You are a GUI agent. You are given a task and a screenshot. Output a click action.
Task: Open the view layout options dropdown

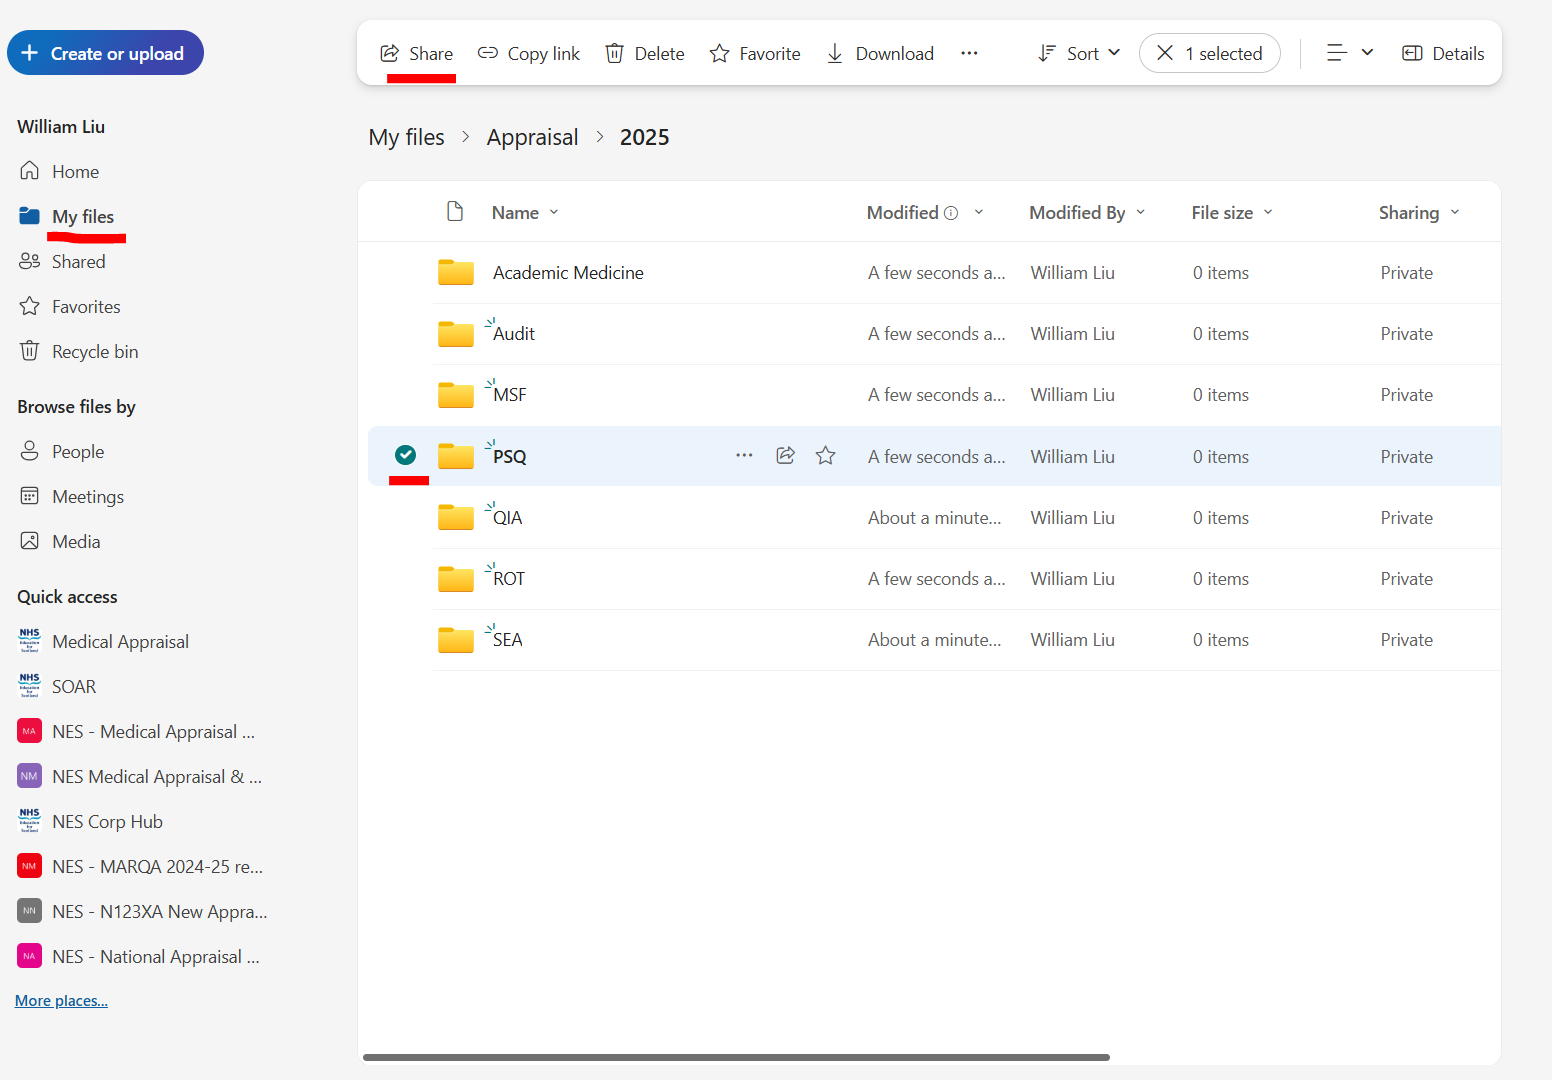pyautogui.click(x=1349, y=54)
